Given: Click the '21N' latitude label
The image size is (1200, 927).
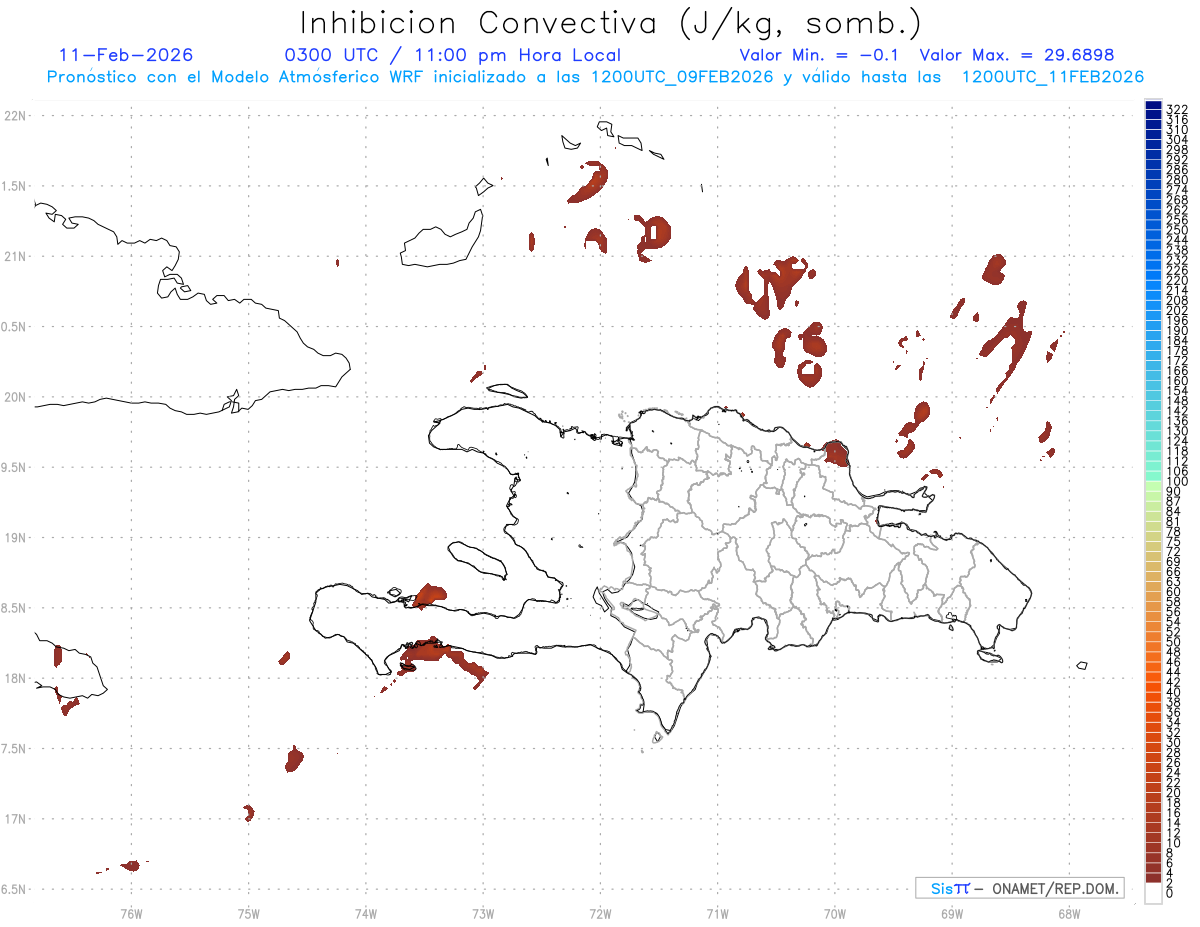Looking at the screenshot, I should pos(14,257).
